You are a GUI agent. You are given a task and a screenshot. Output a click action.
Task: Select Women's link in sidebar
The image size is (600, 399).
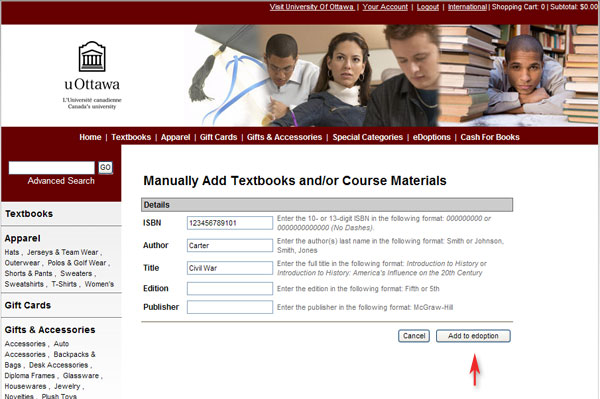click(99, 284)
